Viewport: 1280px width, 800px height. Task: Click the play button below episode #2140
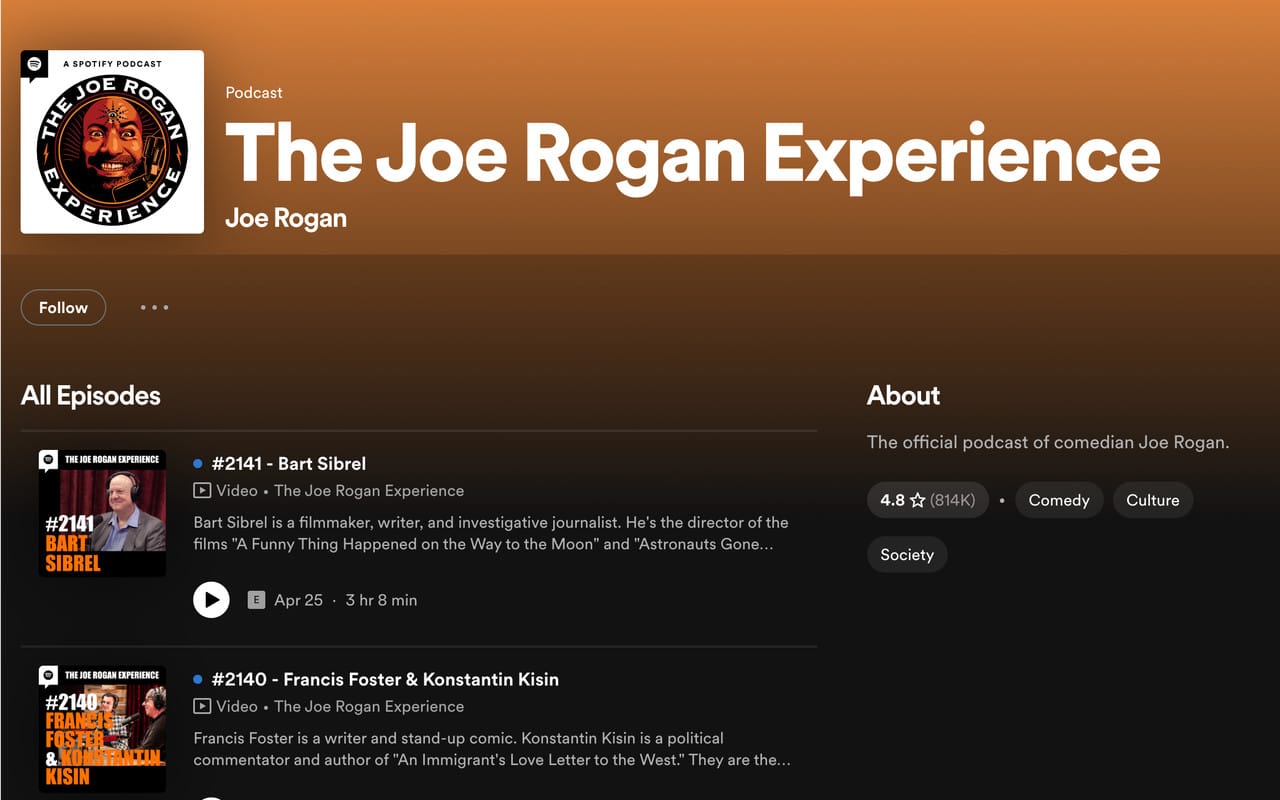point(211,795)
